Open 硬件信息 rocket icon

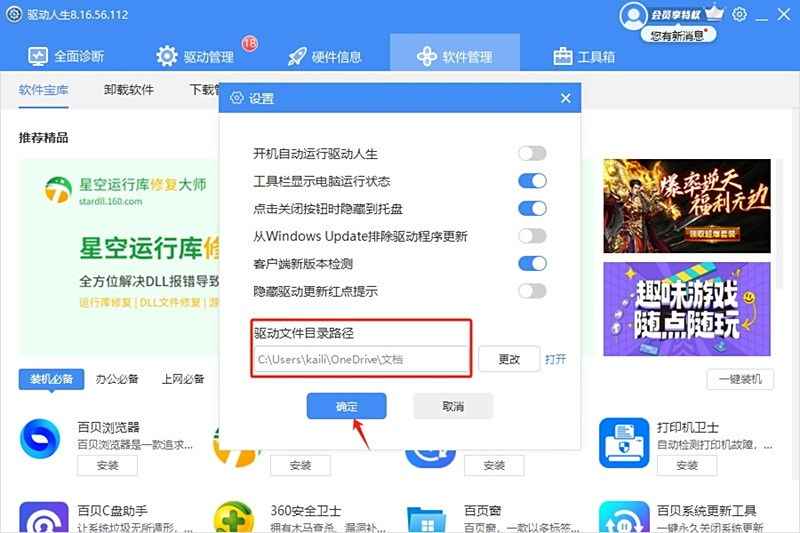(x=297, y=56)
